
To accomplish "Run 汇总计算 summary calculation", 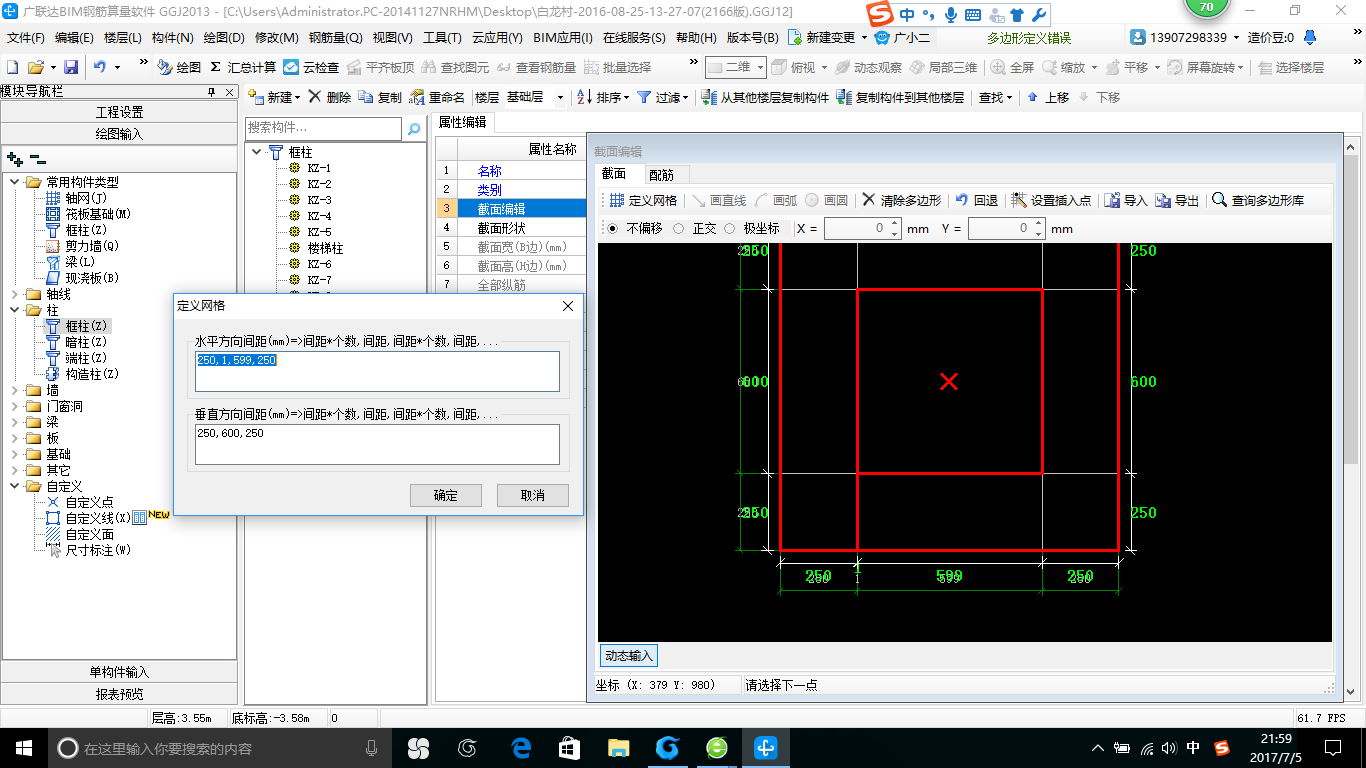I will tap(243, 67).
